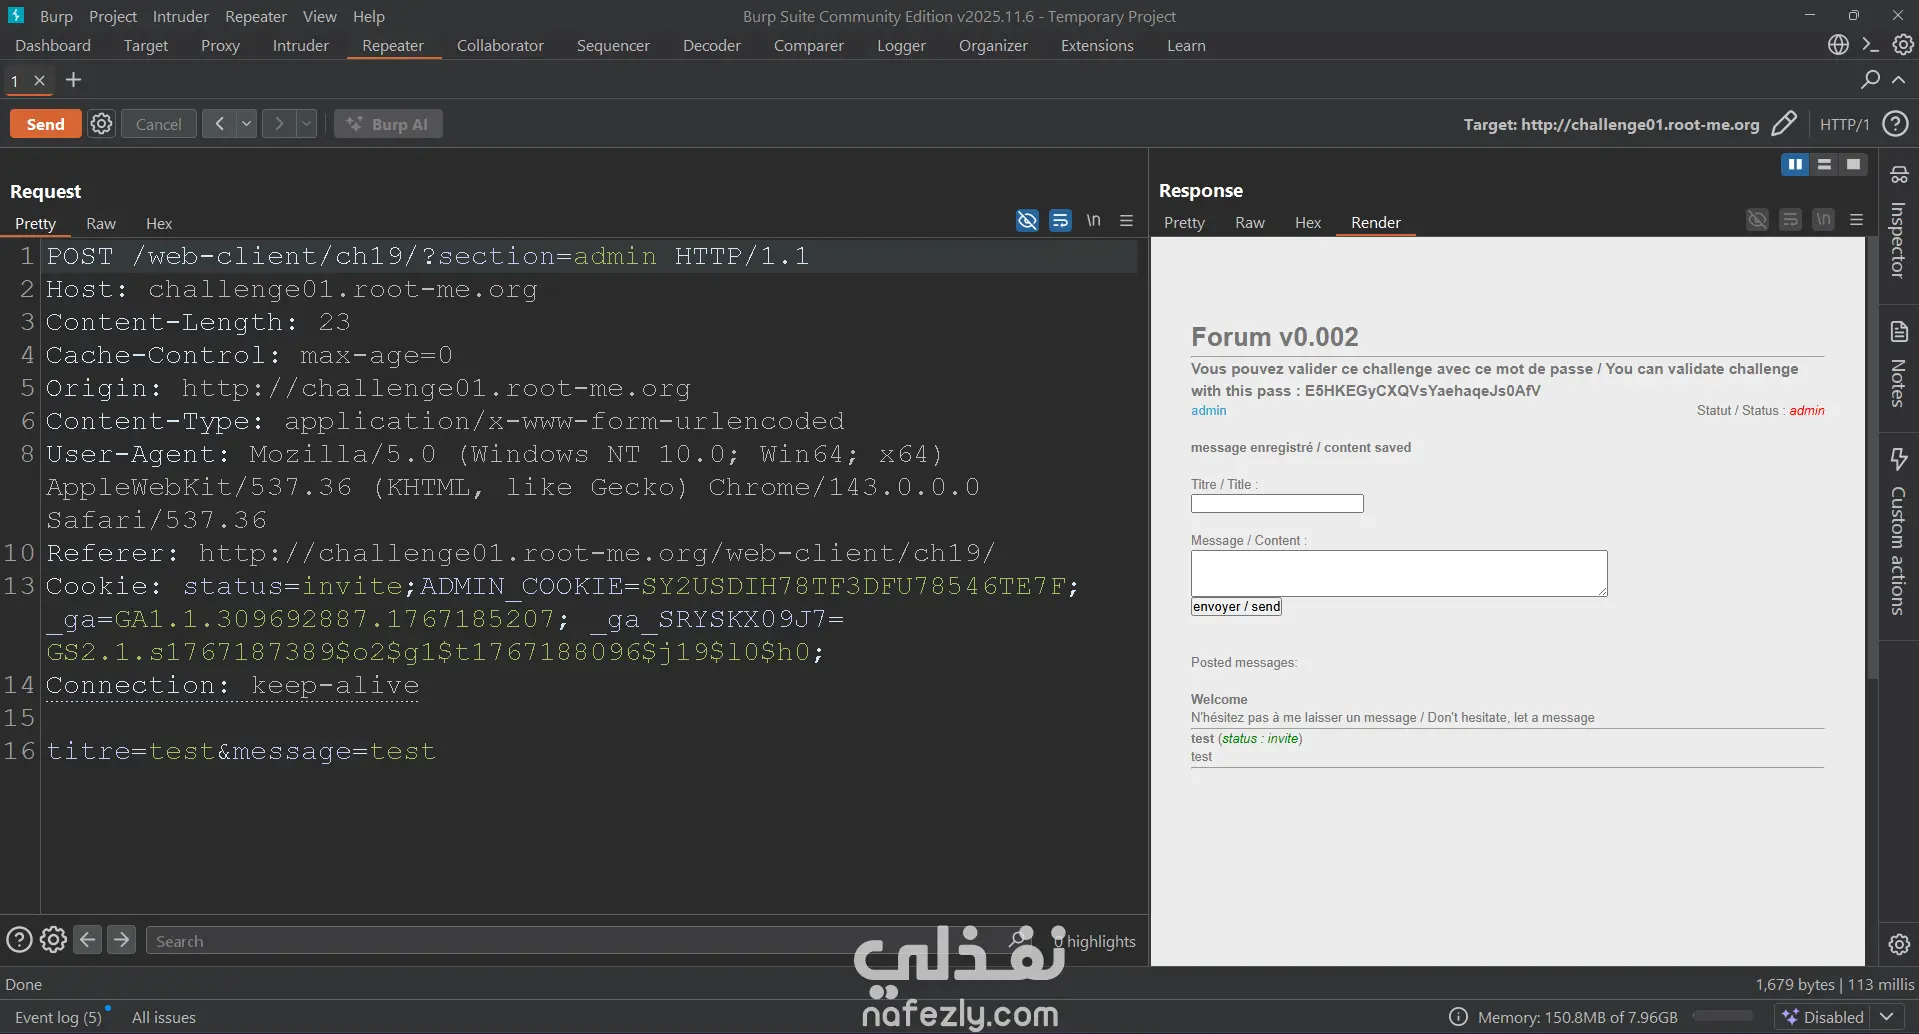Screen dimensions: 1919x1034
Task: Toggle response show newline characters
Action: pyautogui.click(x=1823, y=219)
